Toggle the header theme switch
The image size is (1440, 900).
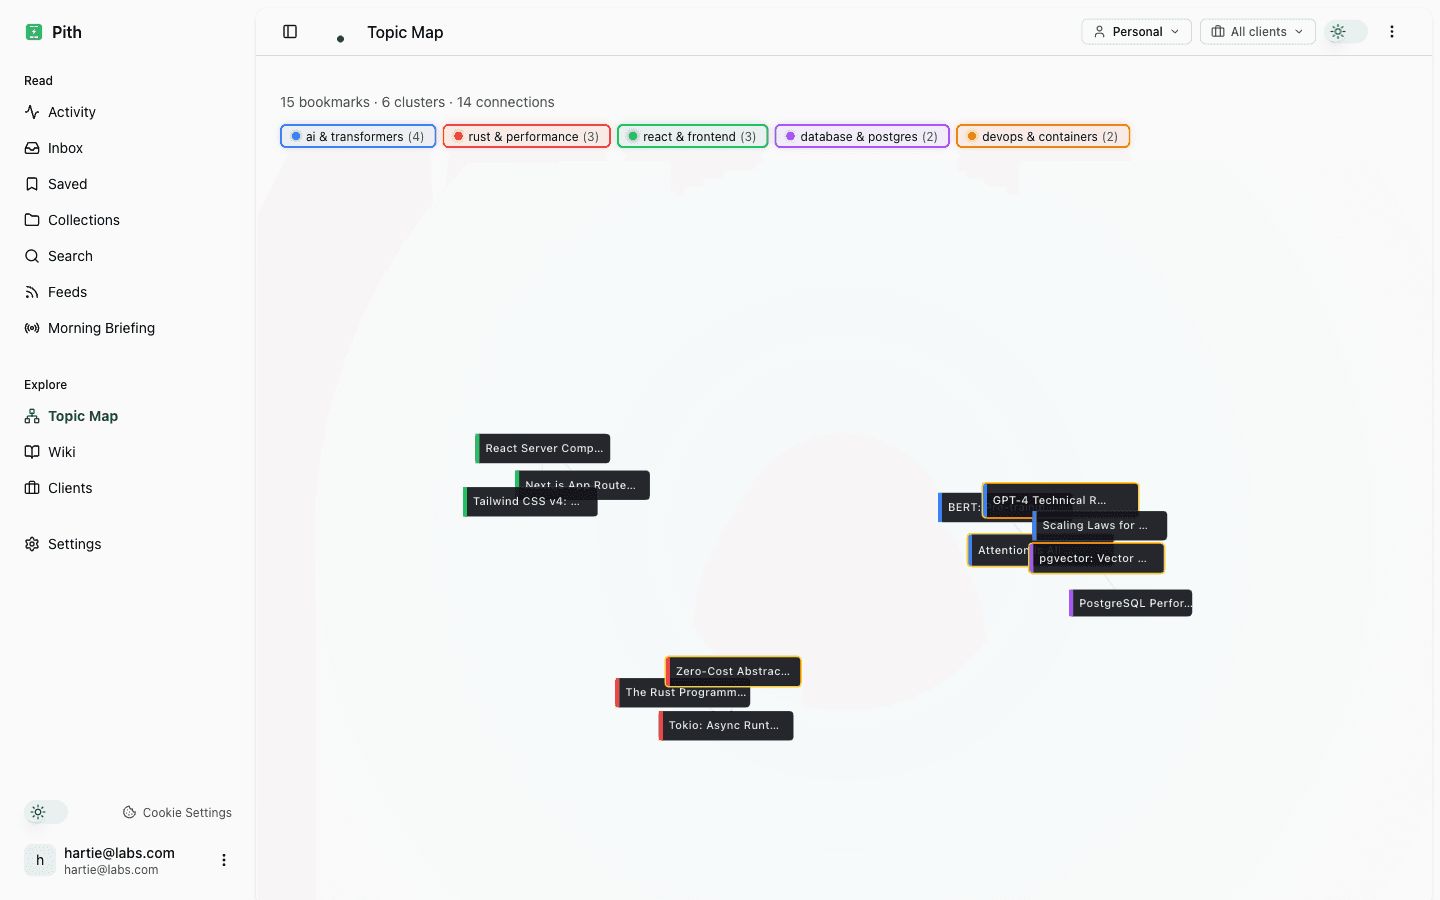1346,32
